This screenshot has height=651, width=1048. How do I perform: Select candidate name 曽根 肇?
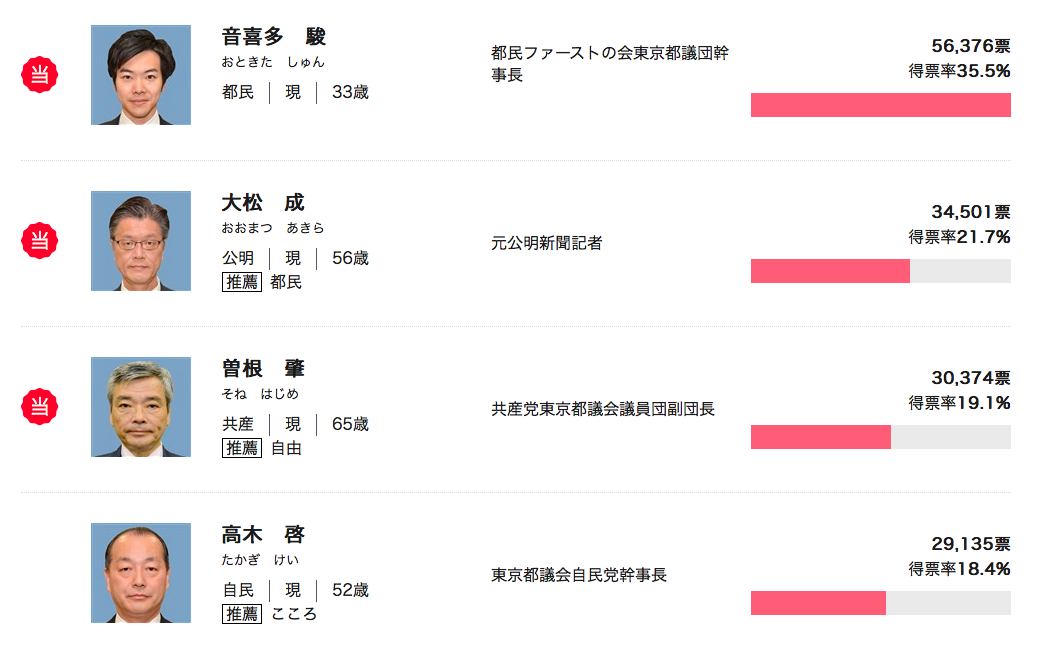point(263,368)
